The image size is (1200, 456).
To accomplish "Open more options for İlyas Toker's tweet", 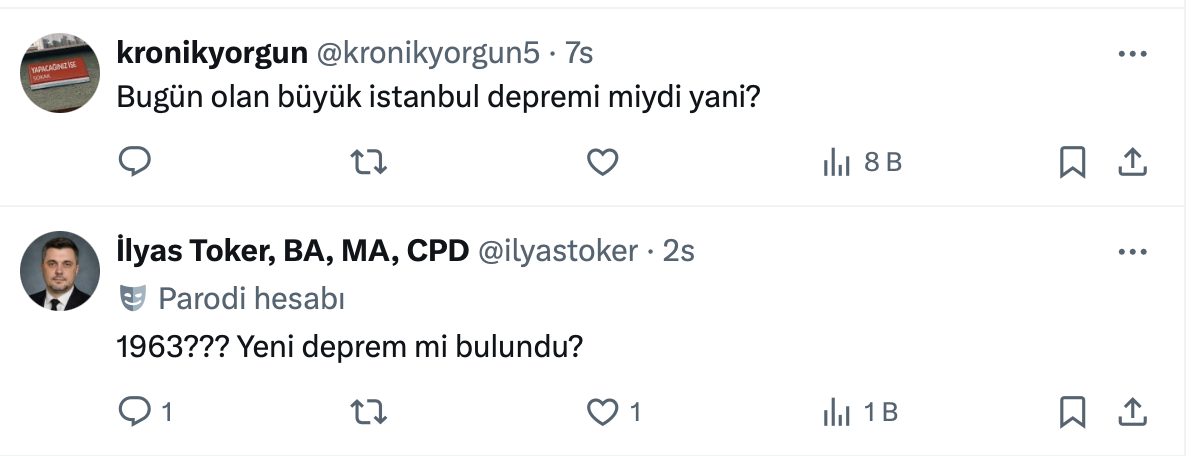I will (x=1131, y=252).
